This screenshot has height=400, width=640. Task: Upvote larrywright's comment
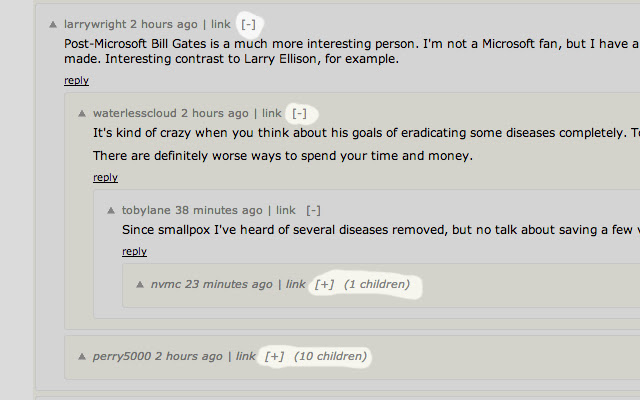point(53,24)
